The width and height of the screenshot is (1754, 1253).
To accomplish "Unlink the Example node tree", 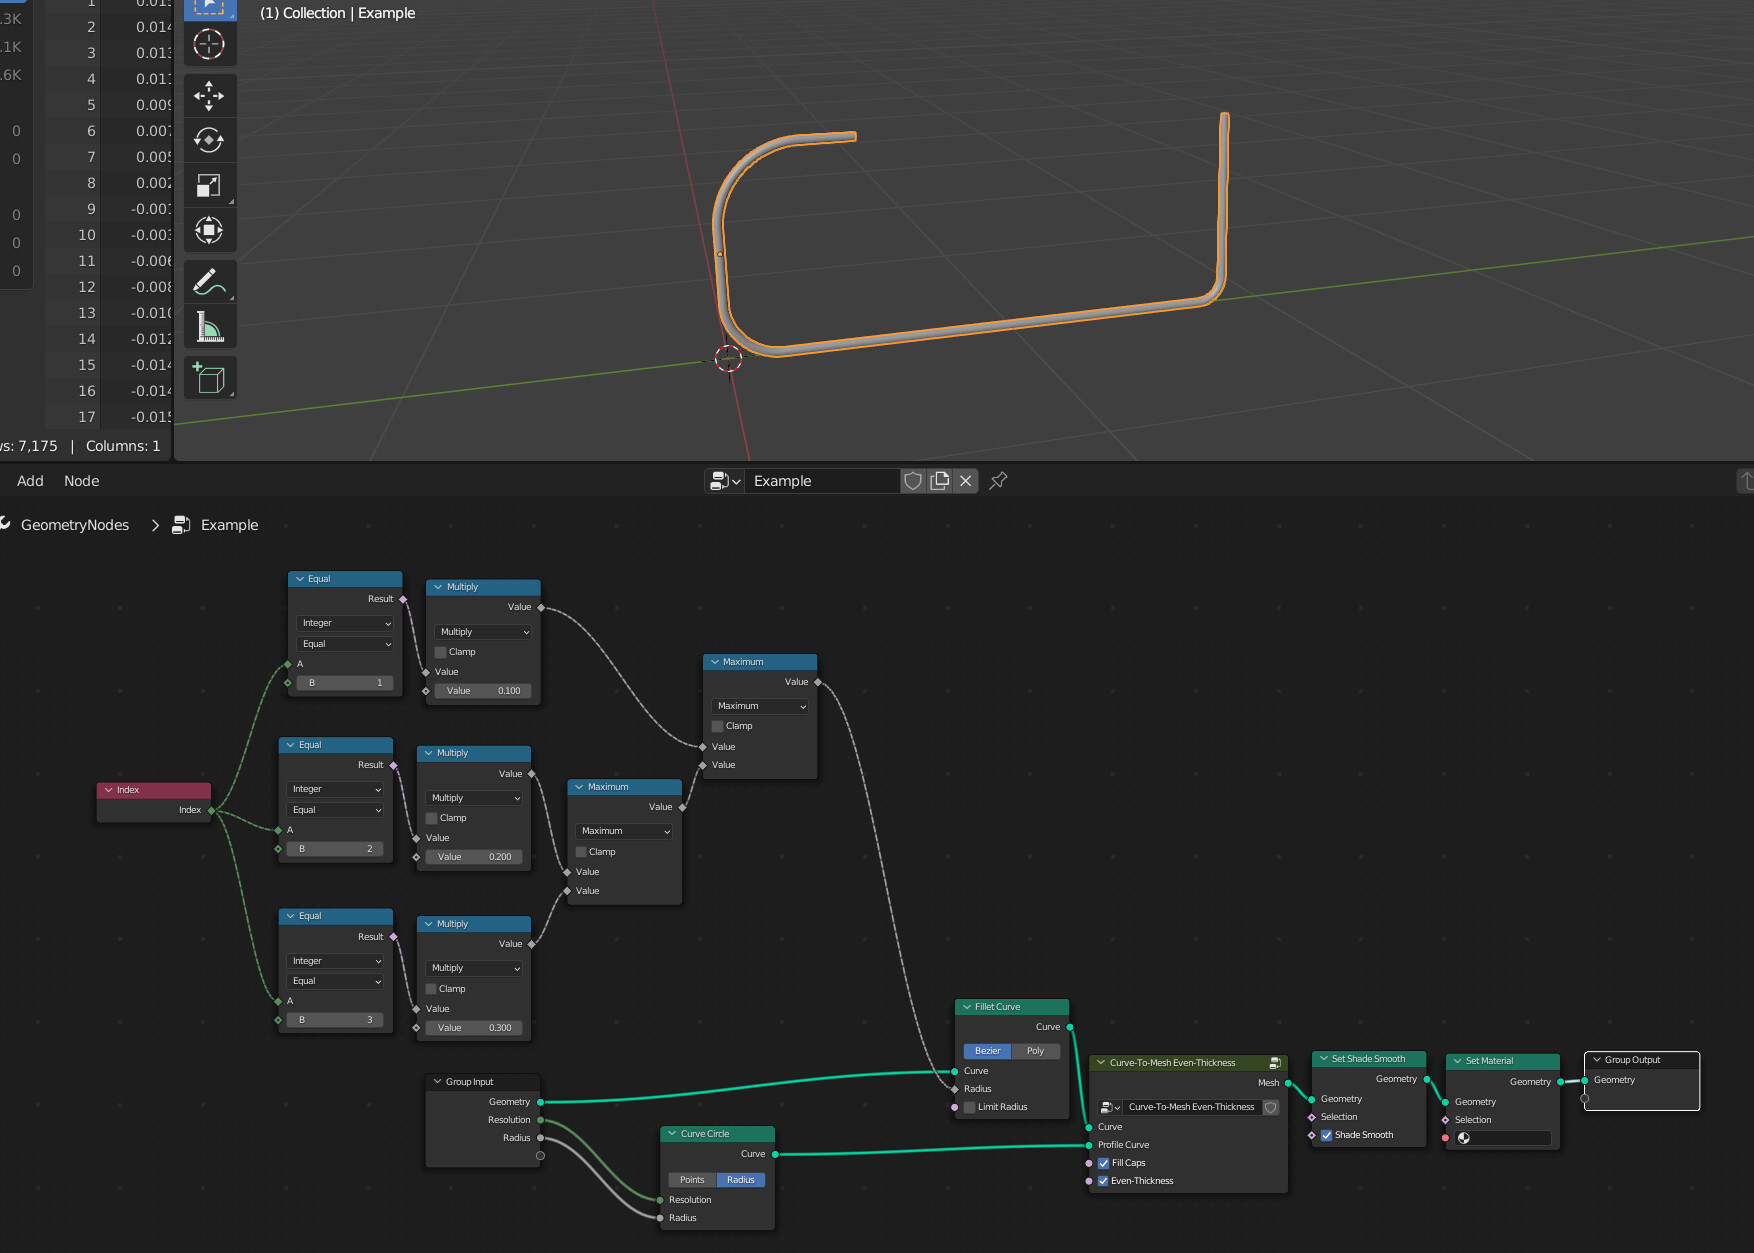I will pos(966,481).
